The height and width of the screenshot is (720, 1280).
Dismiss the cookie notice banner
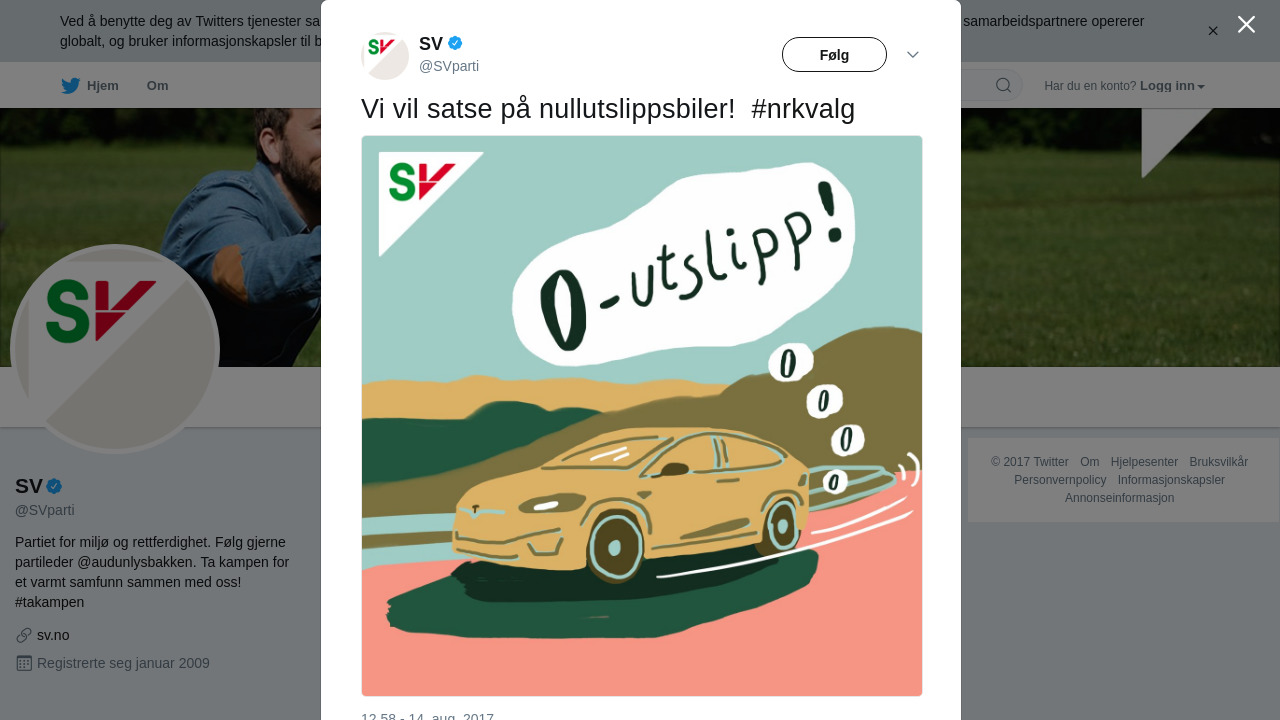click(x=1213, y=31)
